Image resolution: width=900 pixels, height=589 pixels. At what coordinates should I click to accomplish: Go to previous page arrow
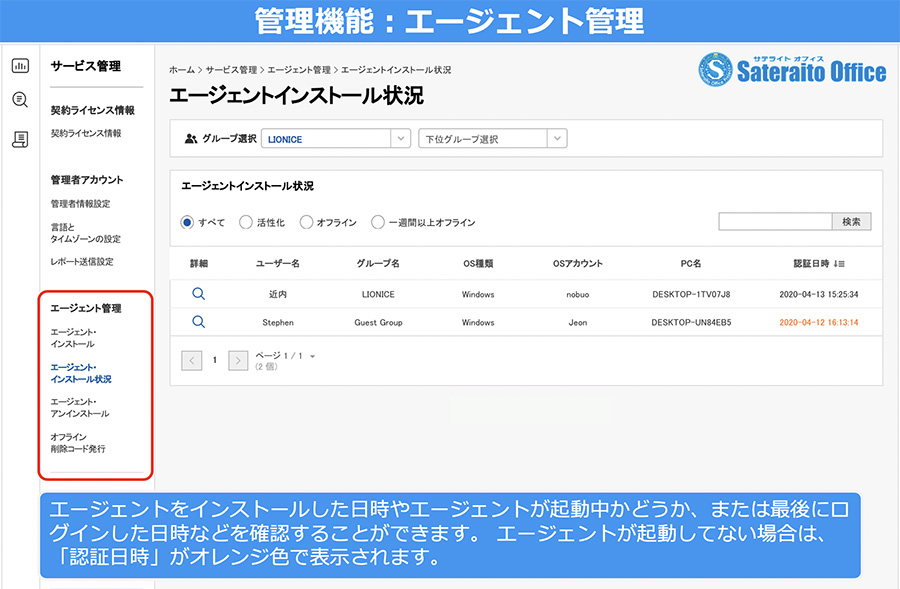192,361
